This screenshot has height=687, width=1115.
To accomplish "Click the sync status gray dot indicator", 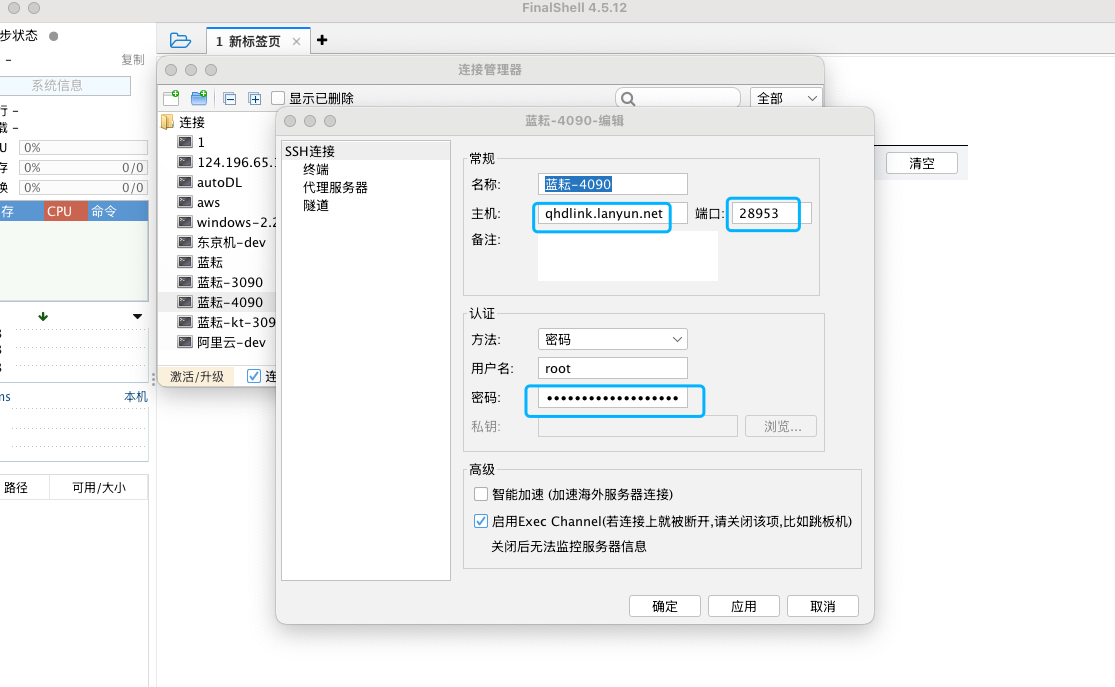I will pyautogui.click(x=53, y=36).
